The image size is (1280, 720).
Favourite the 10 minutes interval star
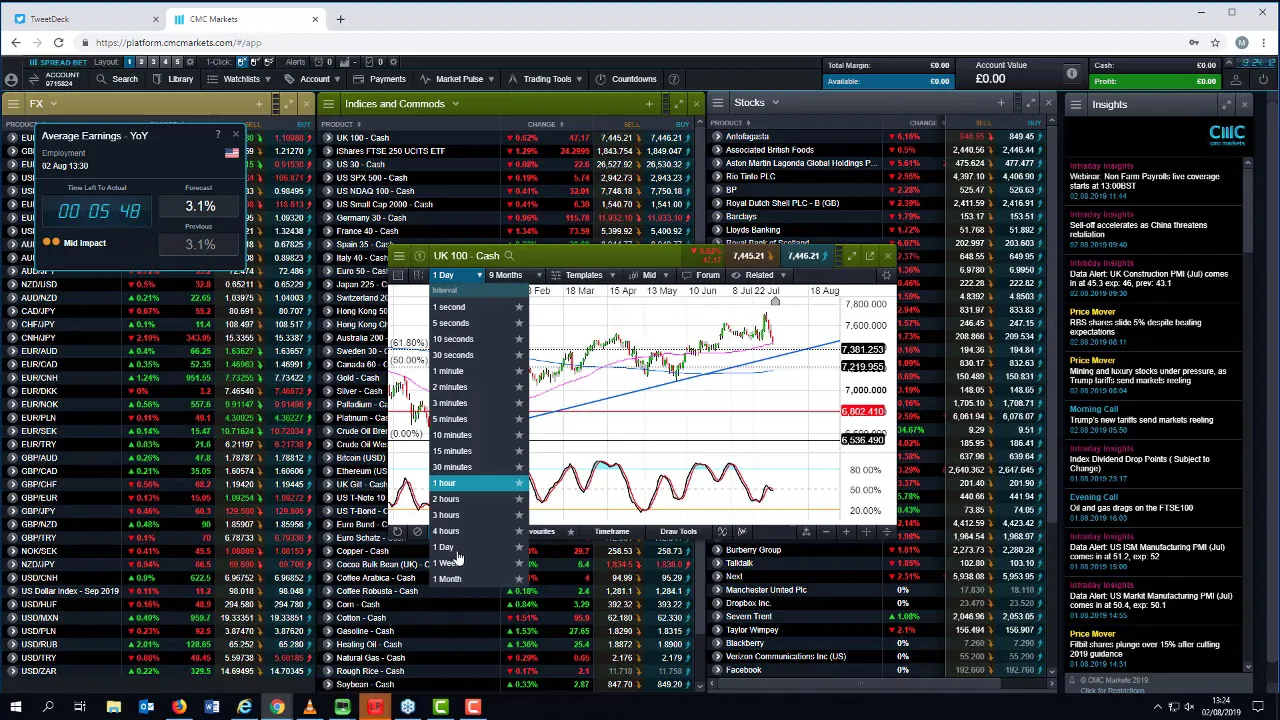click(519, 435)
